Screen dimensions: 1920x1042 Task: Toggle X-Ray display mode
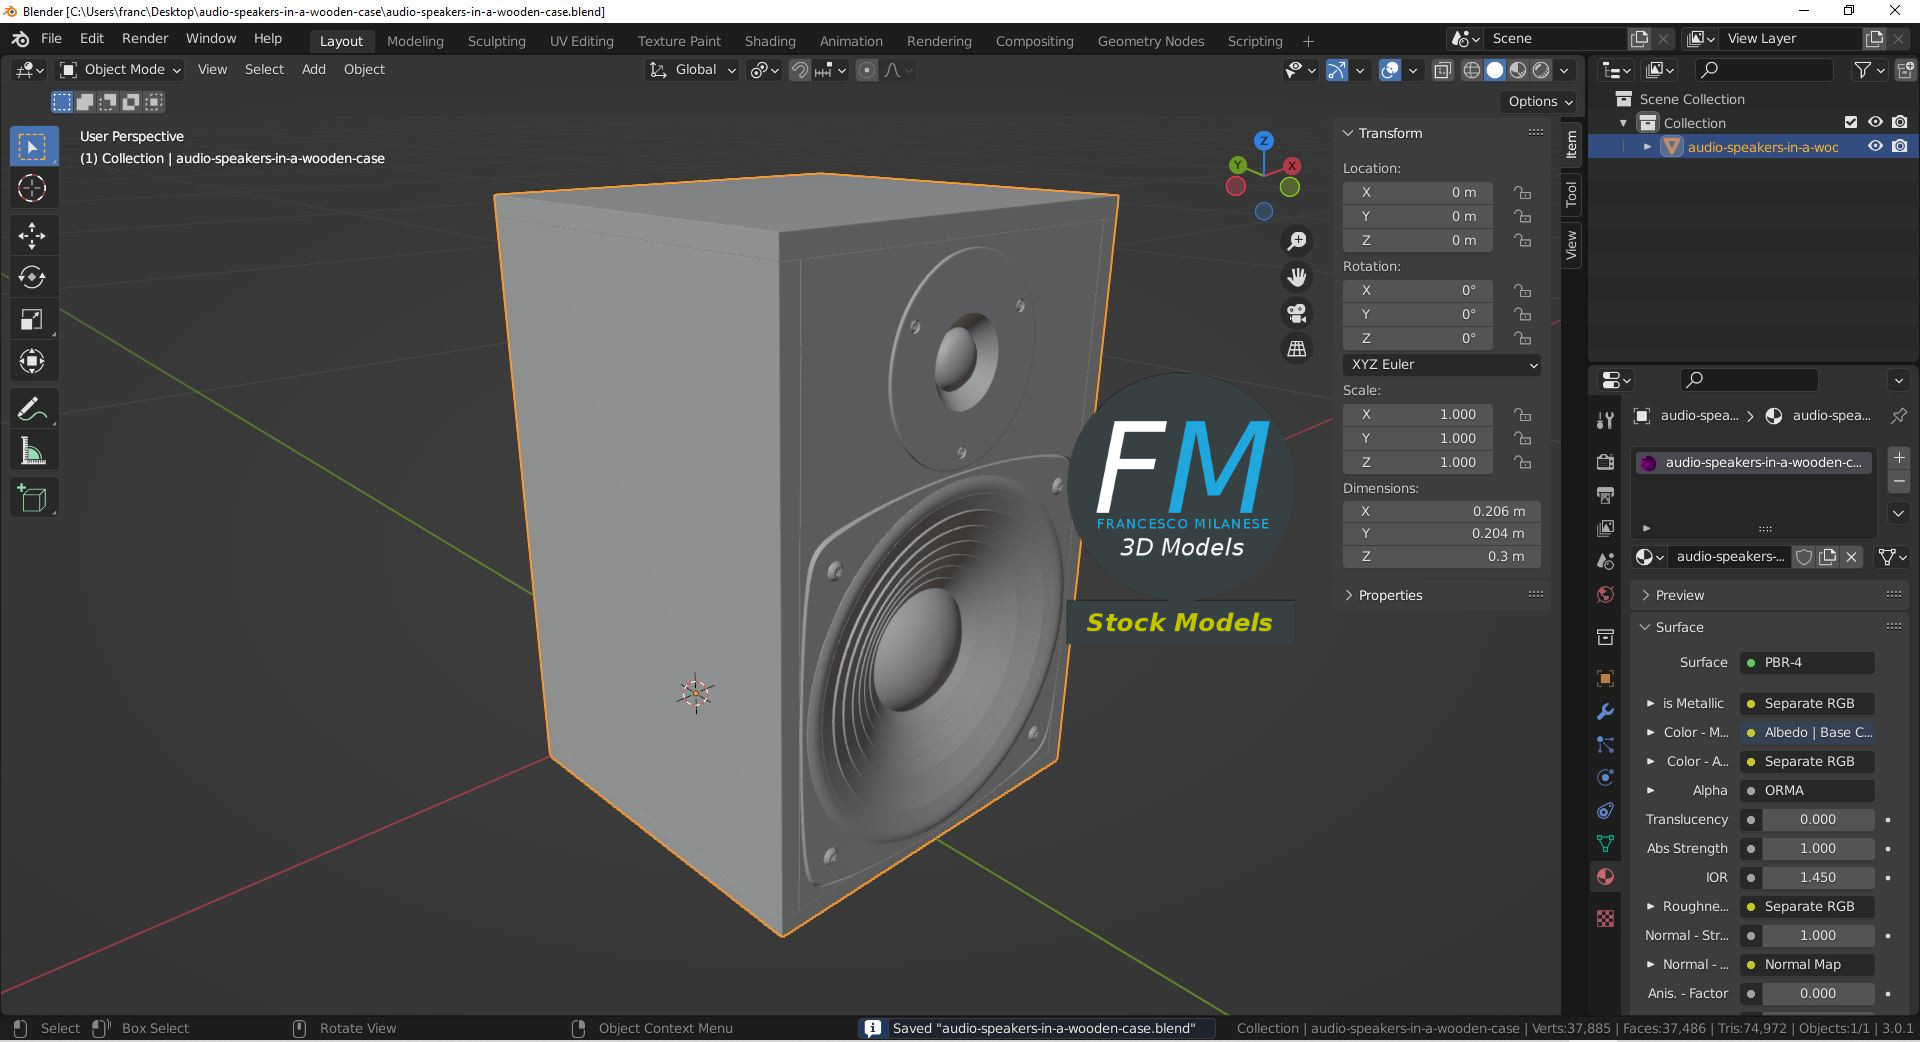pyautogui.click(x=1442, y=70)
